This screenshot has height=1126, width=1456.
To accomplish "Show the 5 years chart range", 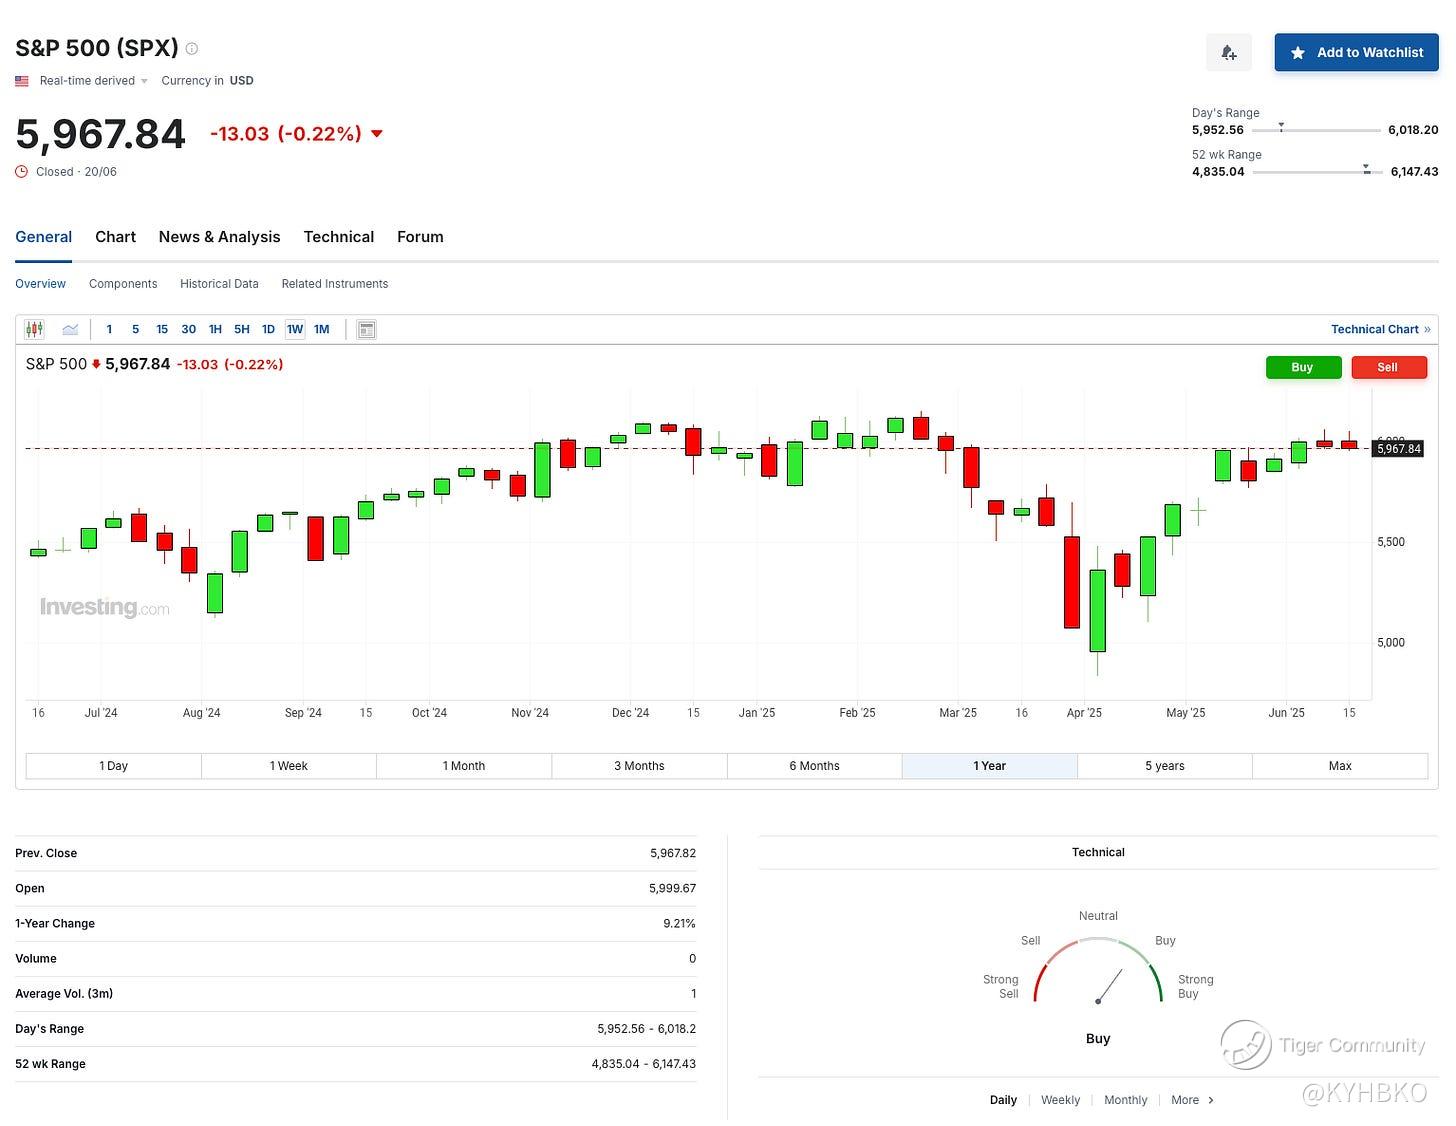I will point(1165,766).
